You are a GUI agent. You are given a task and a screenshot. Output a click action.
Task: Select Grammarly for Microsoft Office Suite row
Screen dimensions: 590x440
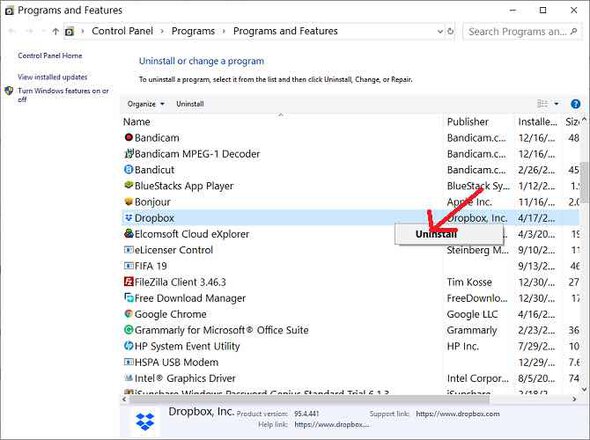[350, 330]
